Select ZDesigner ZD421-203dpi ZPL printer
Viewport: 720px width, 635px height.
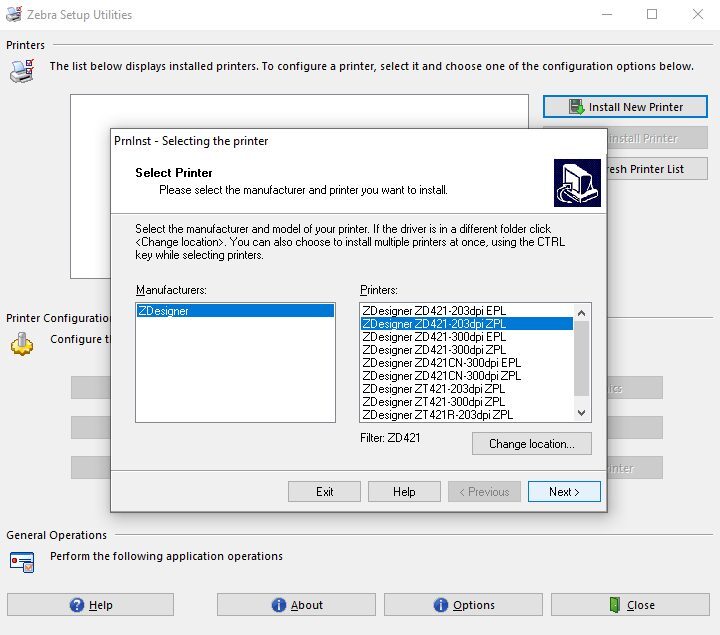(467, 324)
